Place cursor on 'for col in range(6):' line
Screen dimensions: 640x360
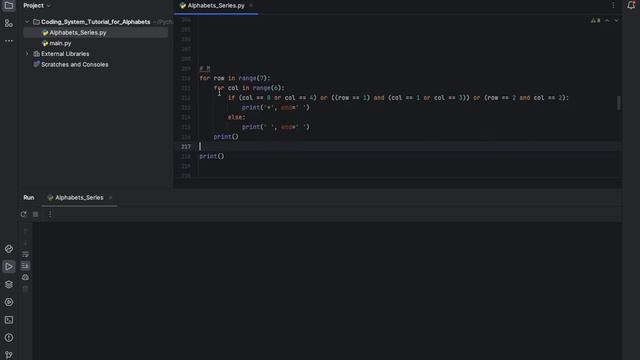[x=249, y=88]
